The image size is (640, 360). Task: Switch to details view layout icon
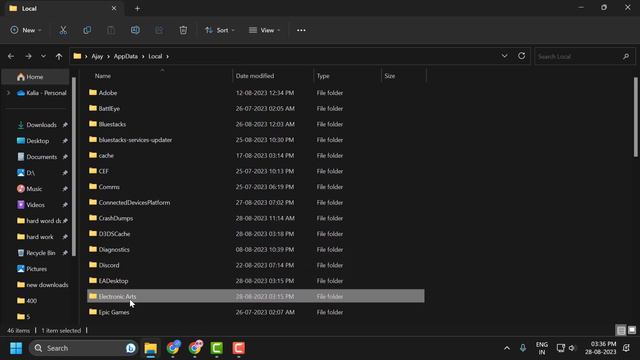click(621, 330)
